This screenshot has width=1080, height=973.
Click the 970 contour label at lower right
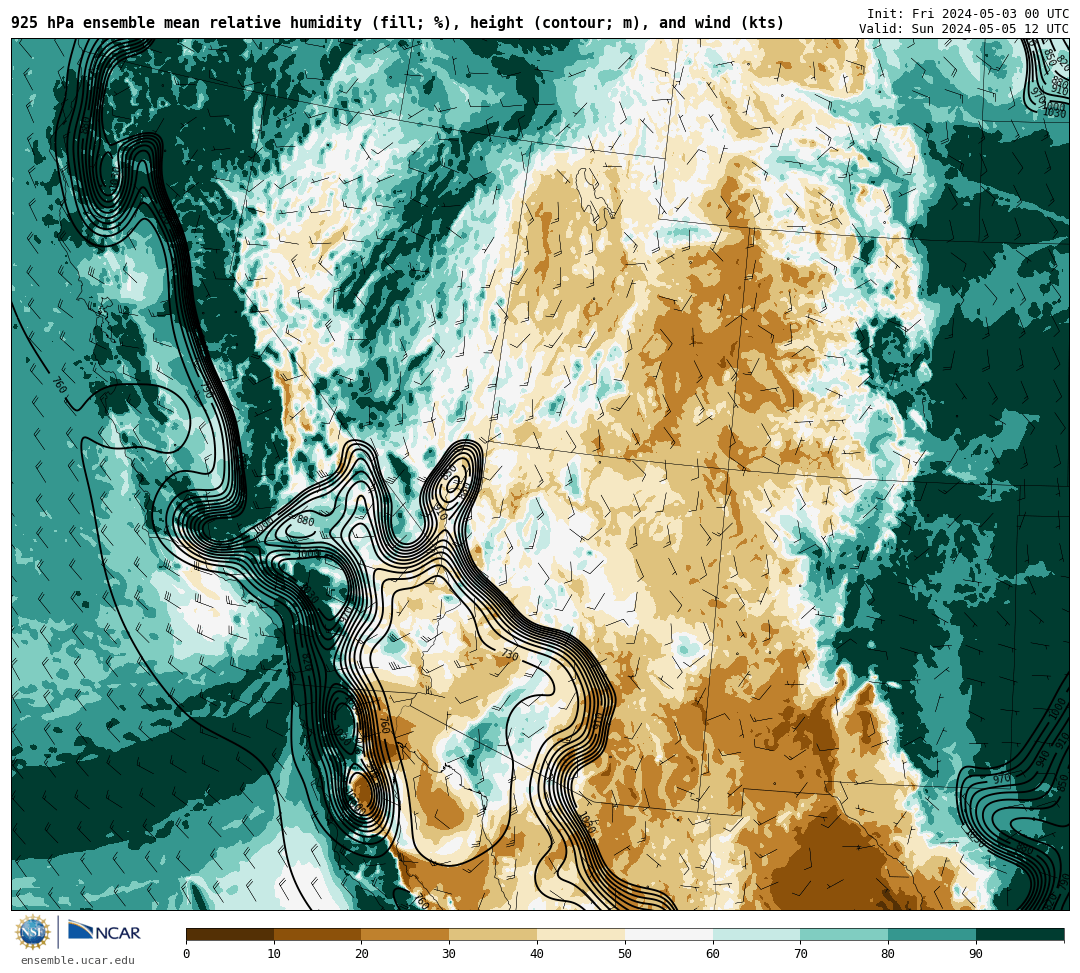1001,779
